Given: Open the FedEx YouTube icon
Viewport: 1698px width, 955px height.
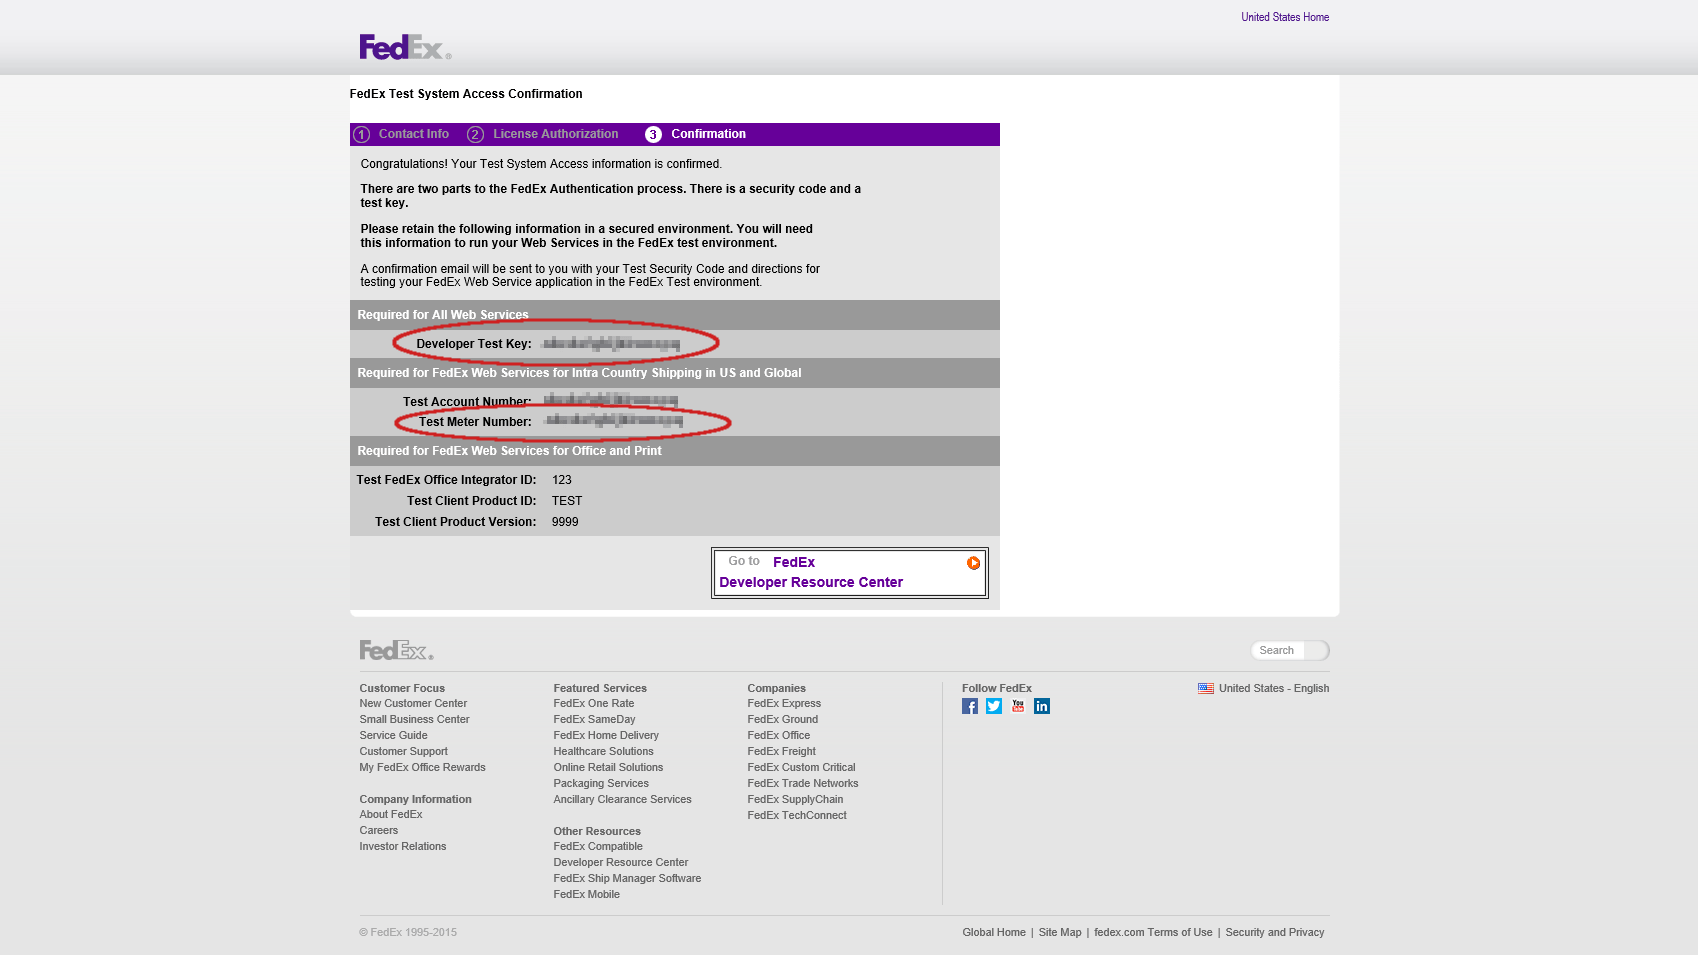Looking at the screenshot, I should [x=1018, y=706].
